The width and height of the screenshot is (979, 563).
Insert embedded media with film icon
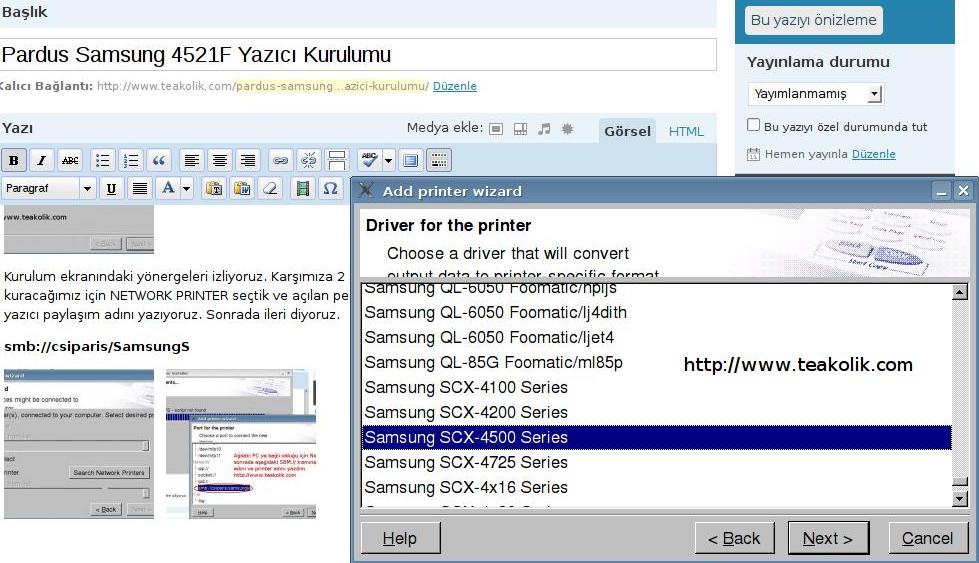coord(303,188)
